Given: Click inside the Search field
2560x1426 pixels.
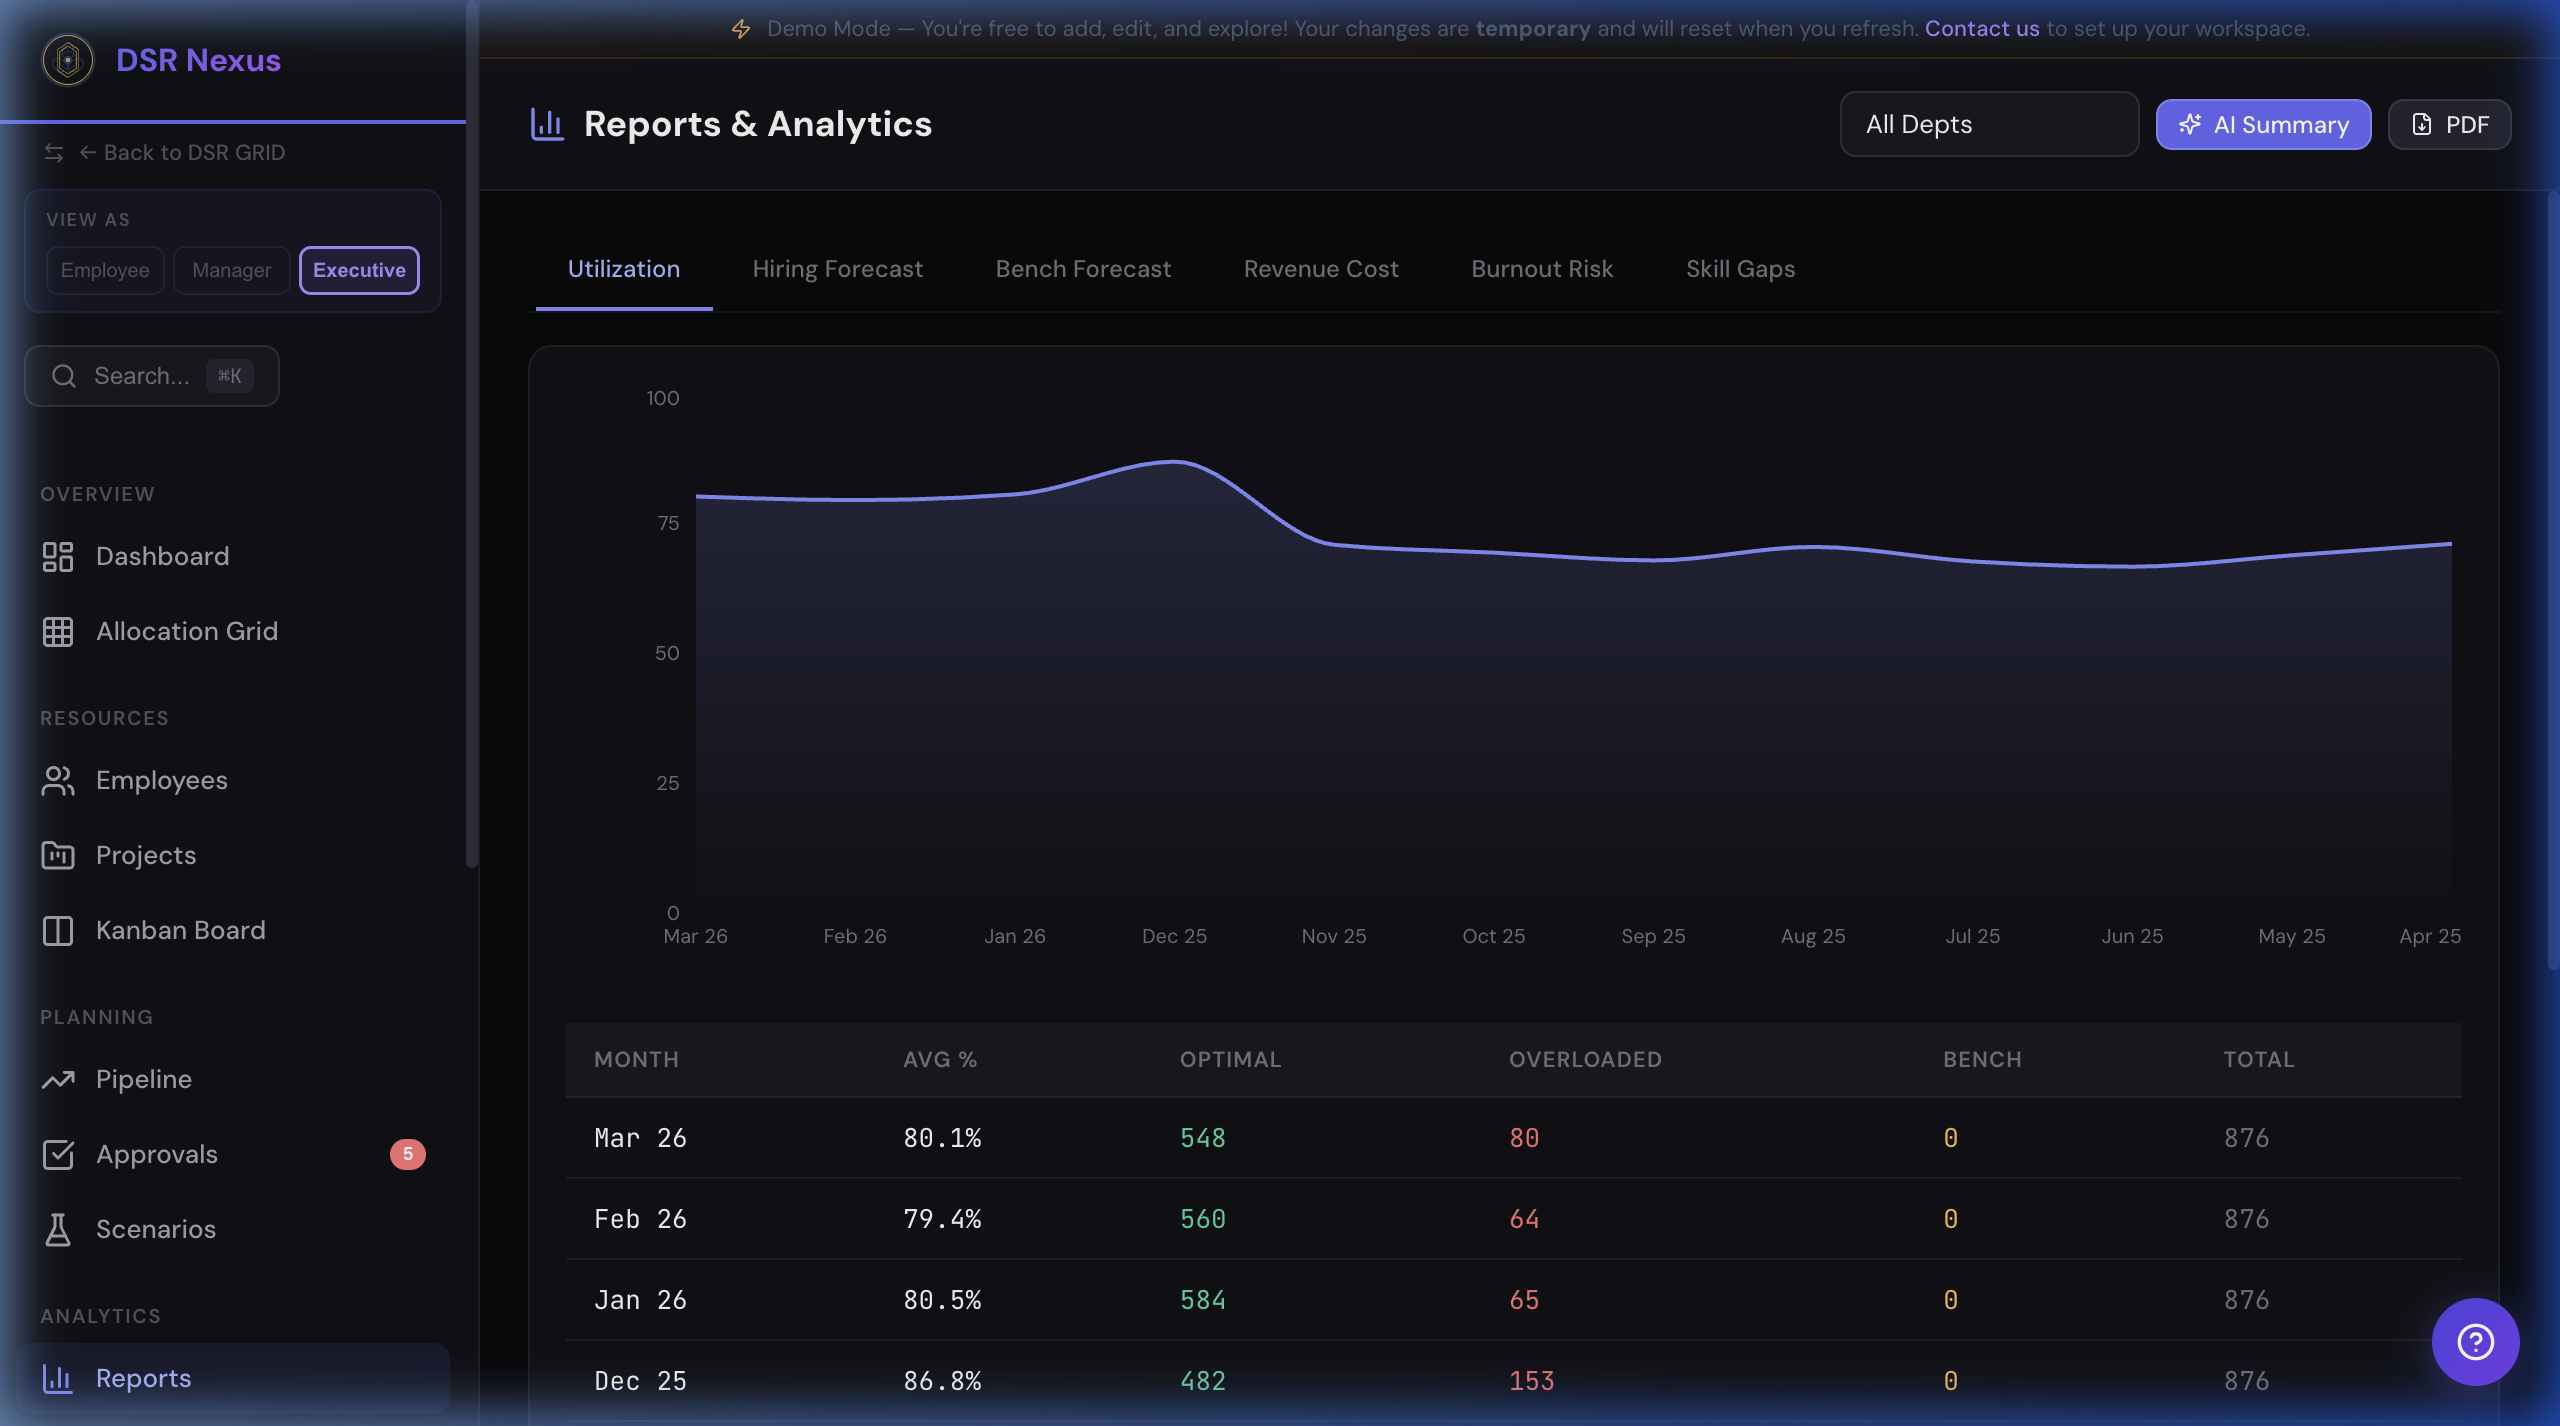Looking at the screenshot, I should [x=150, y=376].
